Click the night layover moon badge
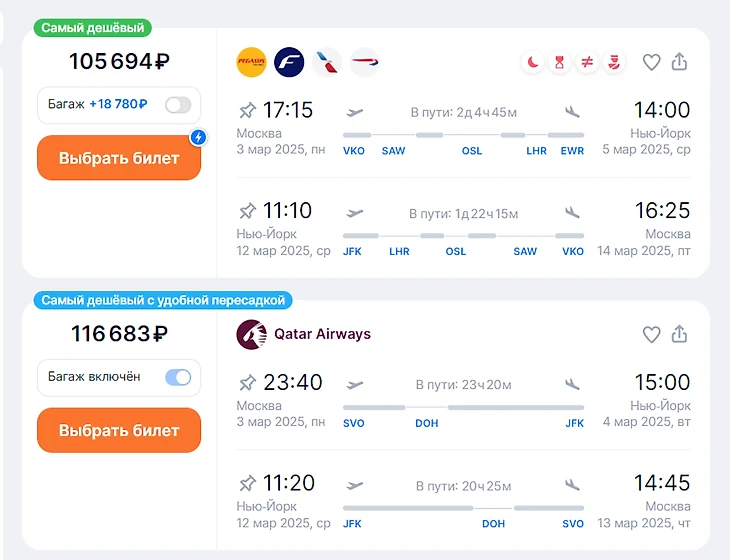 (x=533, y=62)
